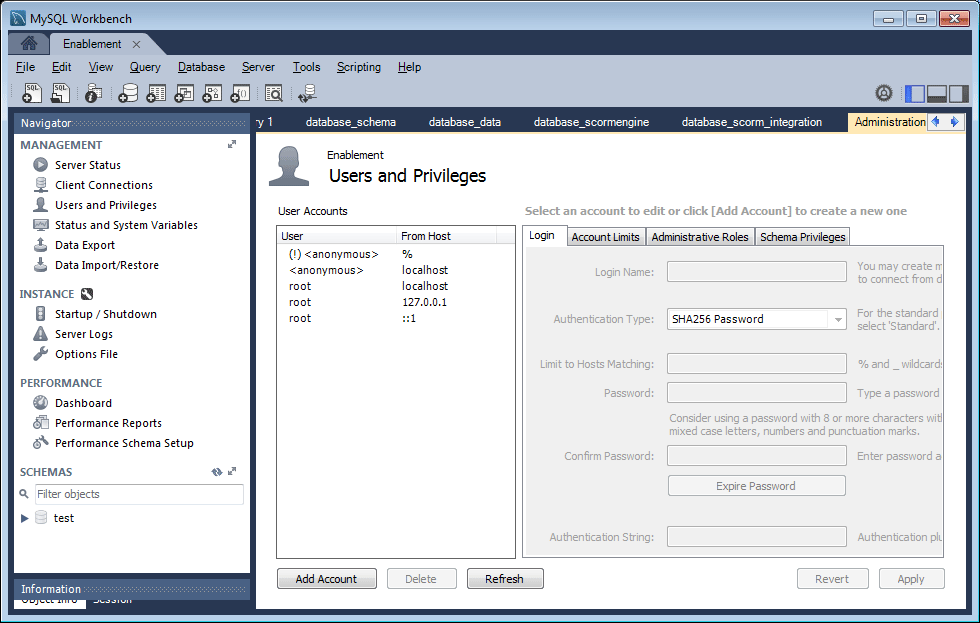The image size is (980, 623).
Task: Create new table toolbar icon
Action: point(156,93)
